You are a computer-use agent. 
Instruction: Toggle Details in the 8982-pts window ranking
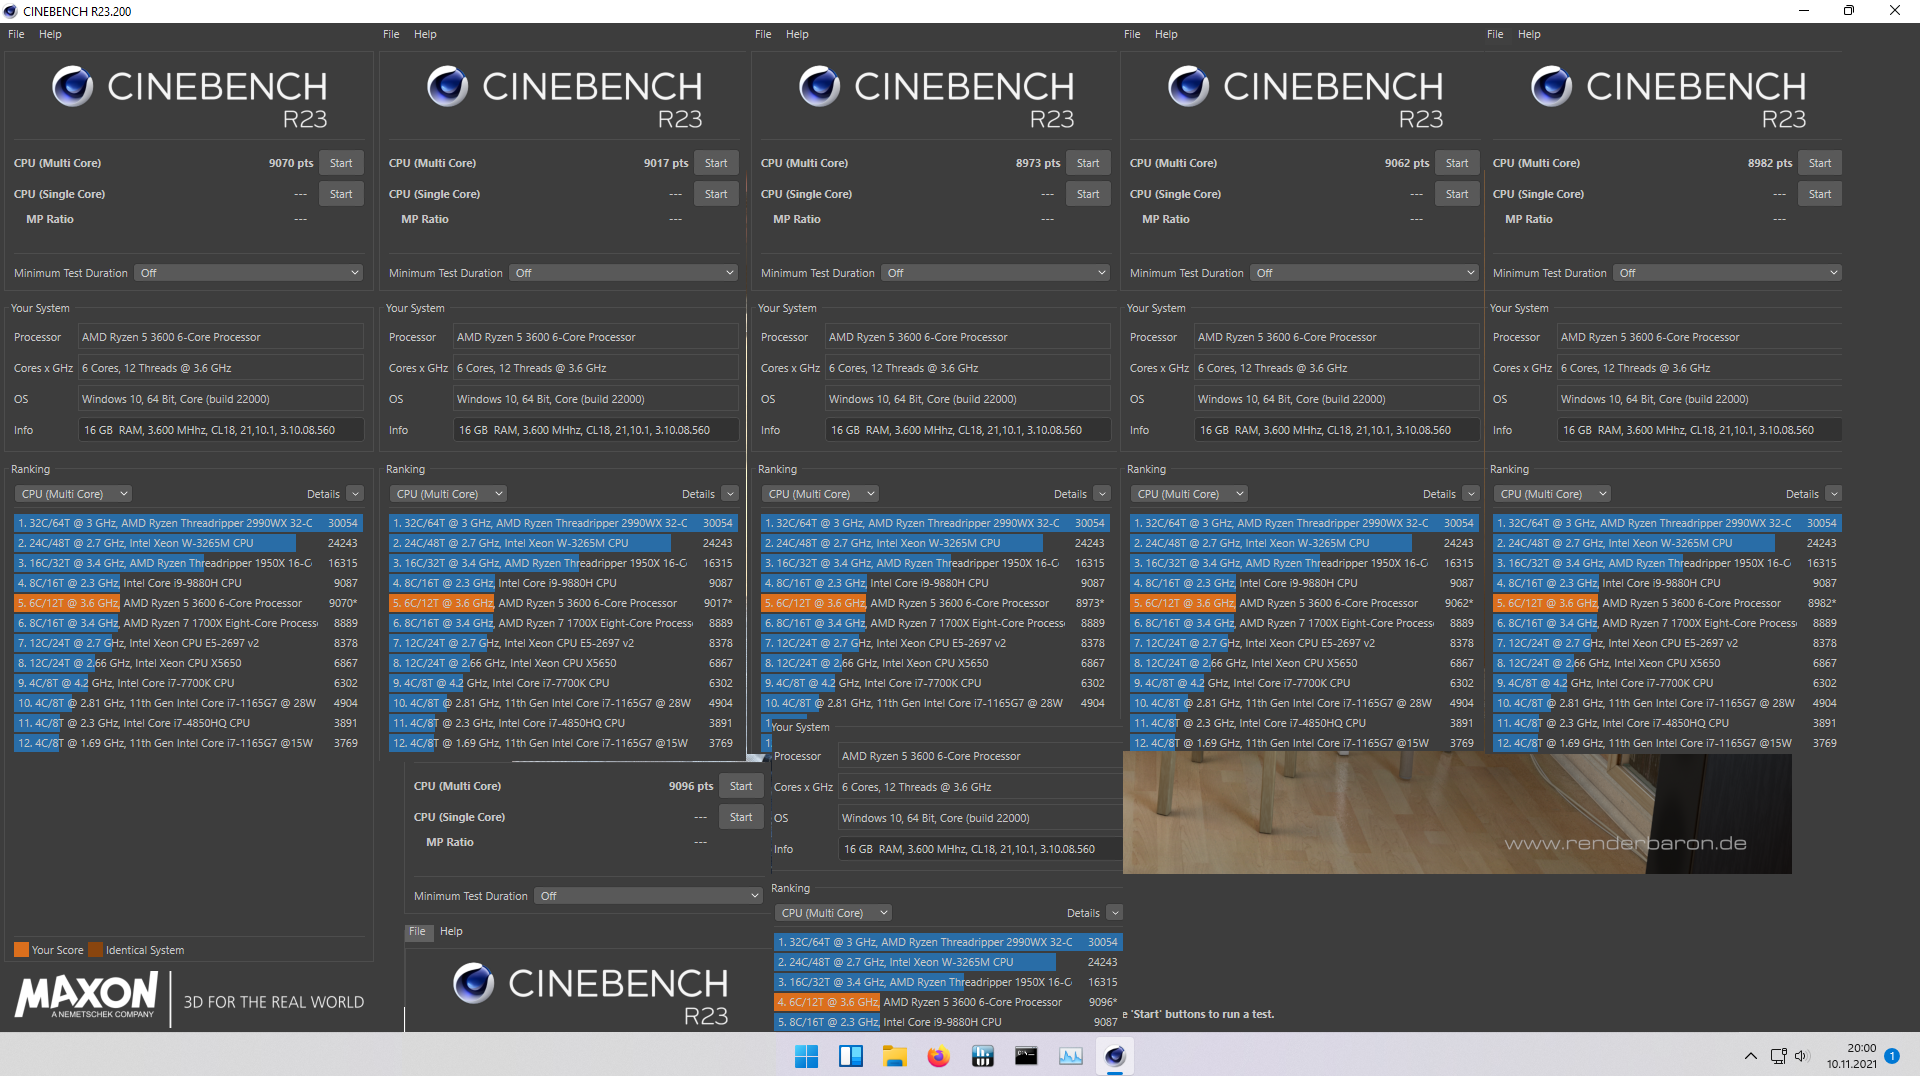pyautogui.click(x=1834, y=494)
